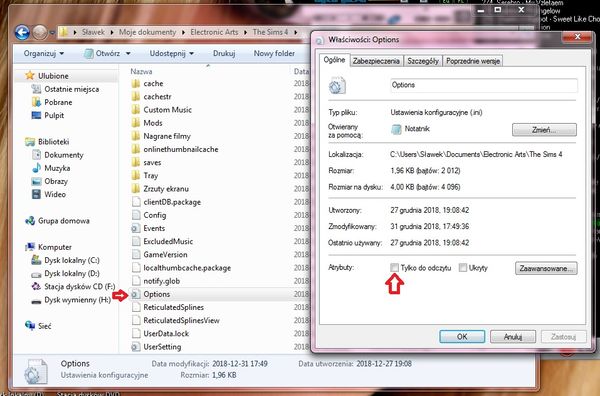Select the Pulpit desktop icon in sidebar
The width and height of the screenshot is (600, 396).
pyautogui.click(x=36, y=115)
